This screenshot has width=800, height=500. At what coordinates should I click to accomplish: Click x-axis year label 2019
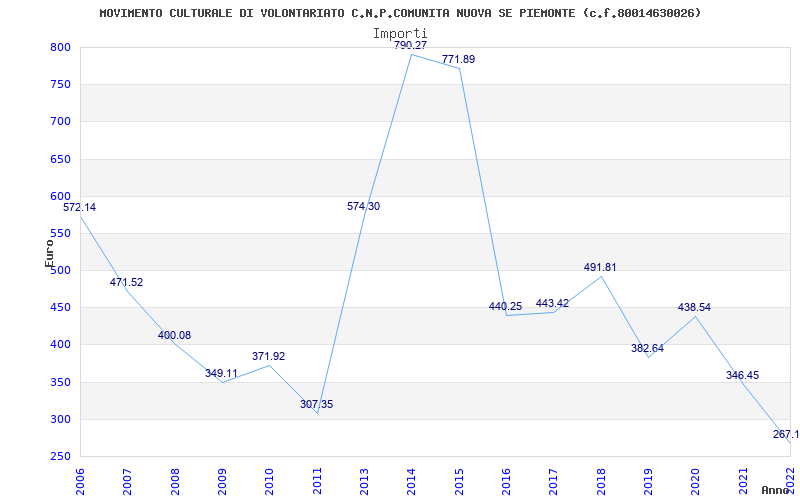[x=648, y=481]
